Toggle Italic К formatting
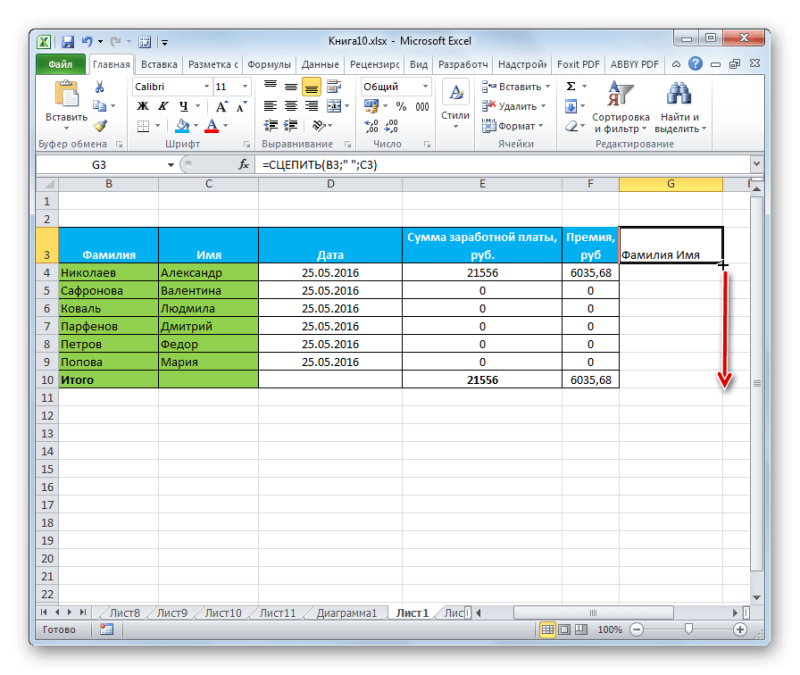The height and width of the screenshot is (675, 800). pos(163,107)
